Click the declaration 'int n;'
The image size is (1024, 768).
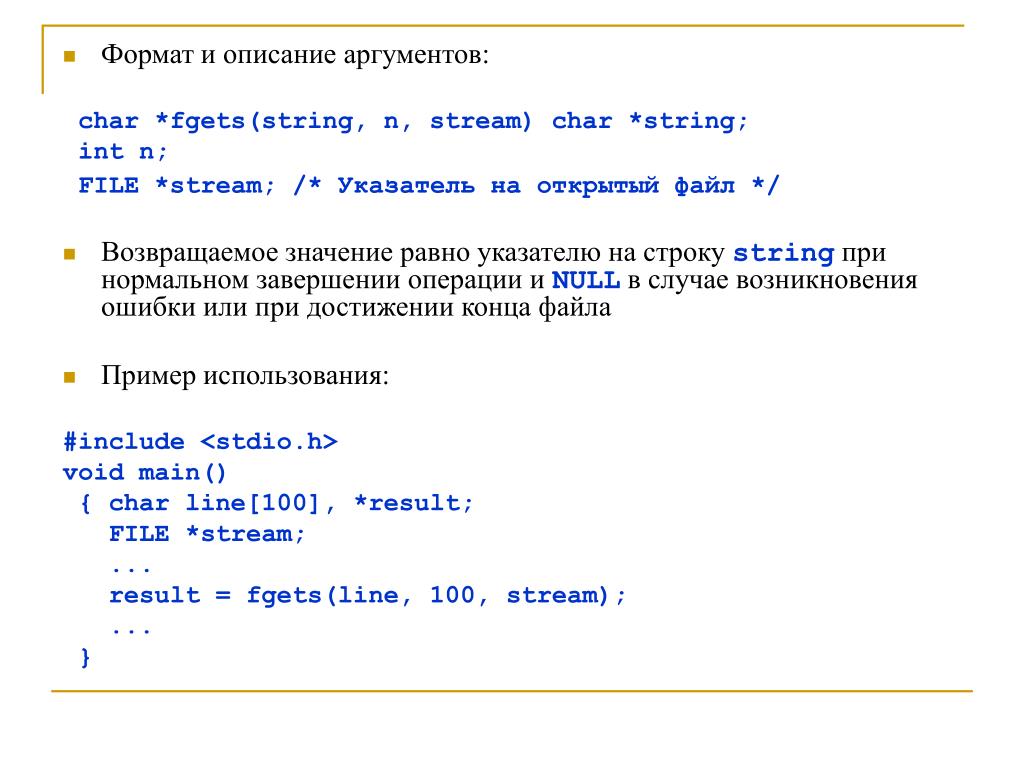[123, 152]
